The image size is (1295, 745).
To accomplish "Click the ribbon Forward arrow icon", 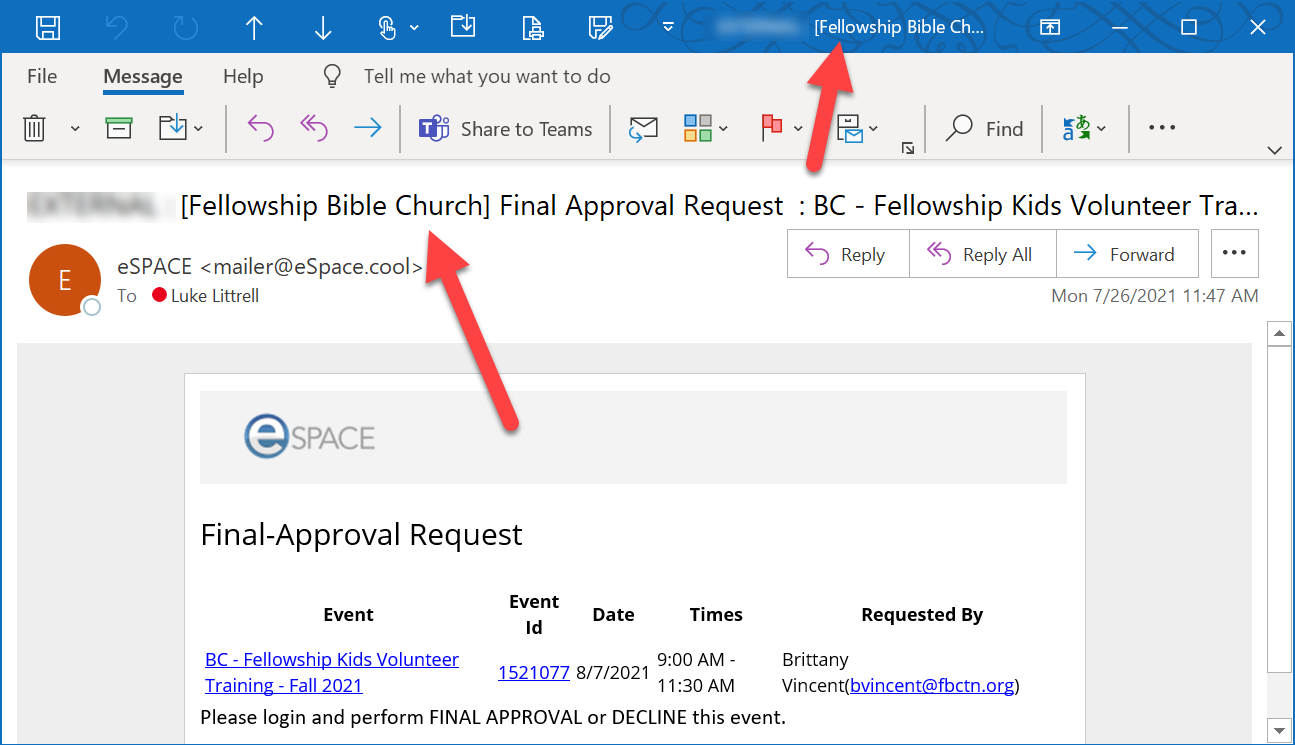I will (368, 128).
